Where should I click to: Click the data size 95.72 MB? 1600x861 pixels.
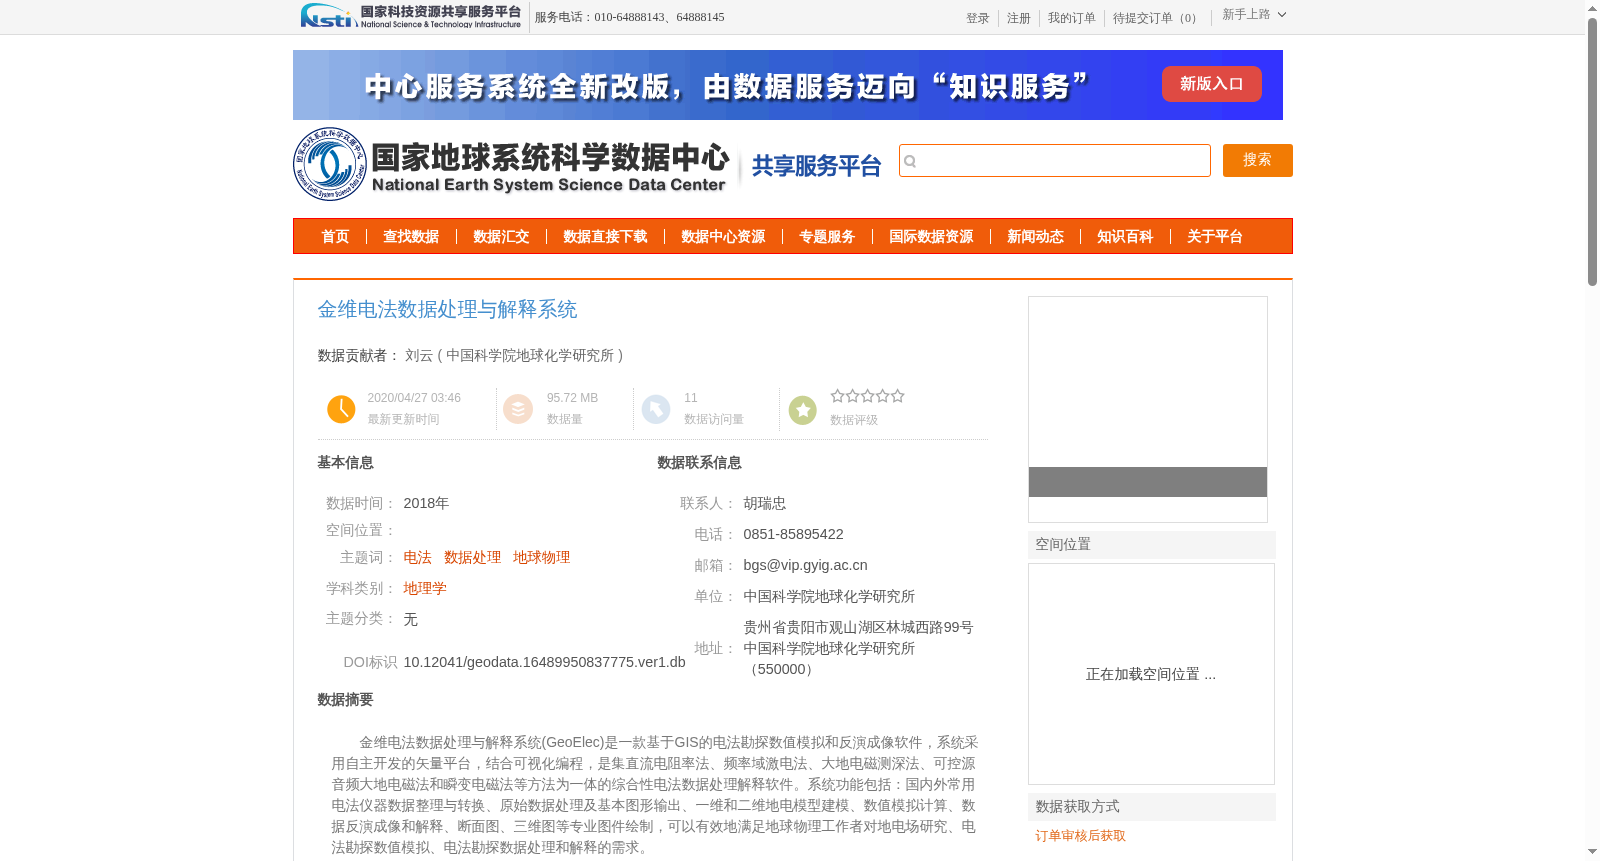pos(572,398)
